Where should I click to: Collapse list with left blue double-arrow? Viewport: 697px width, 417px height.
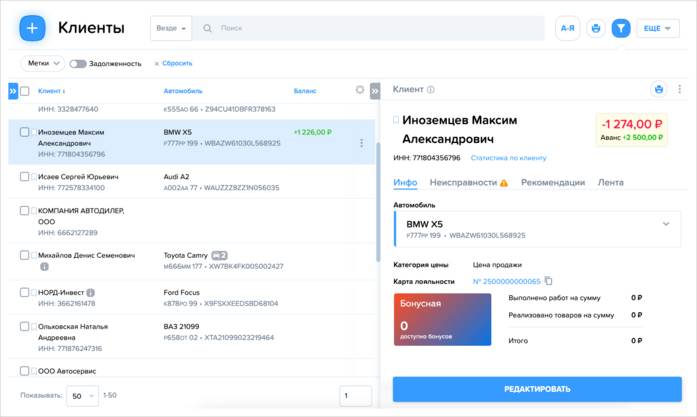click(x=13, y=91)
